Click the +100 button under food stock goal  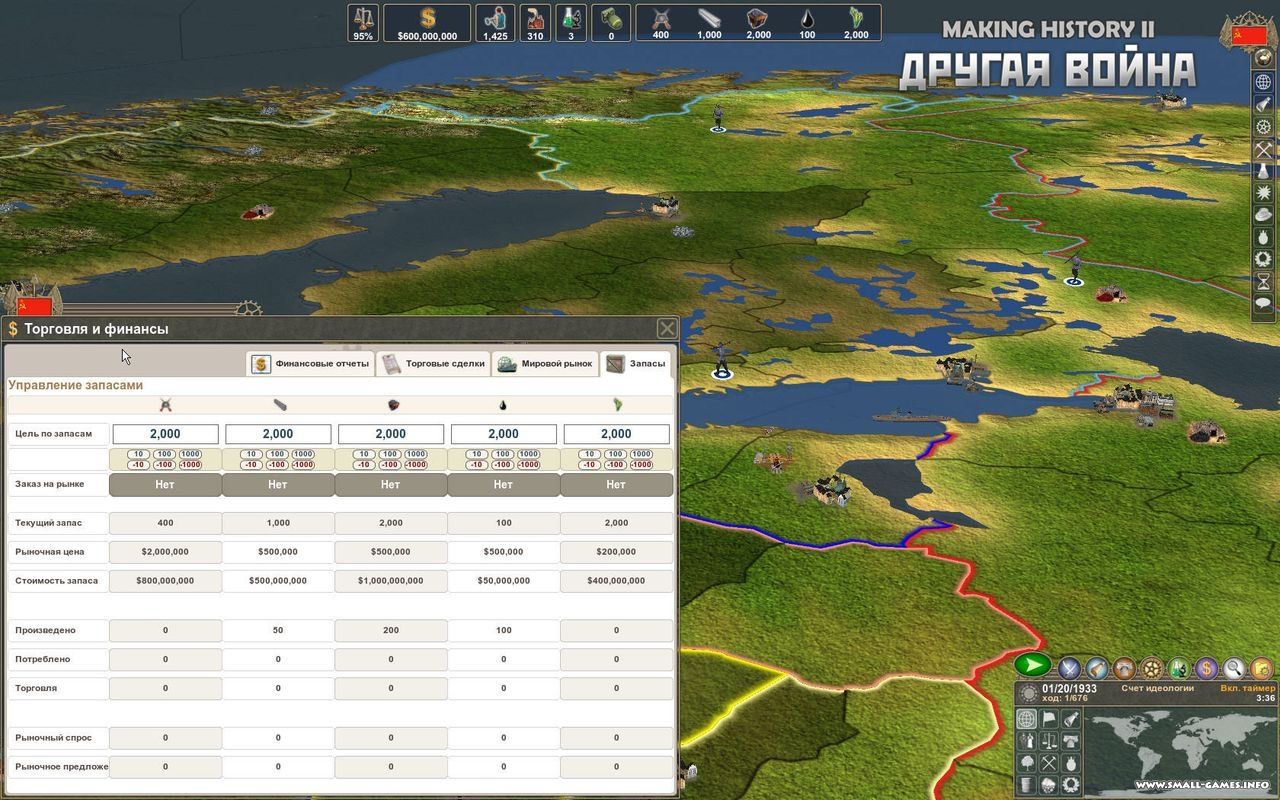(x=616, y=454)
